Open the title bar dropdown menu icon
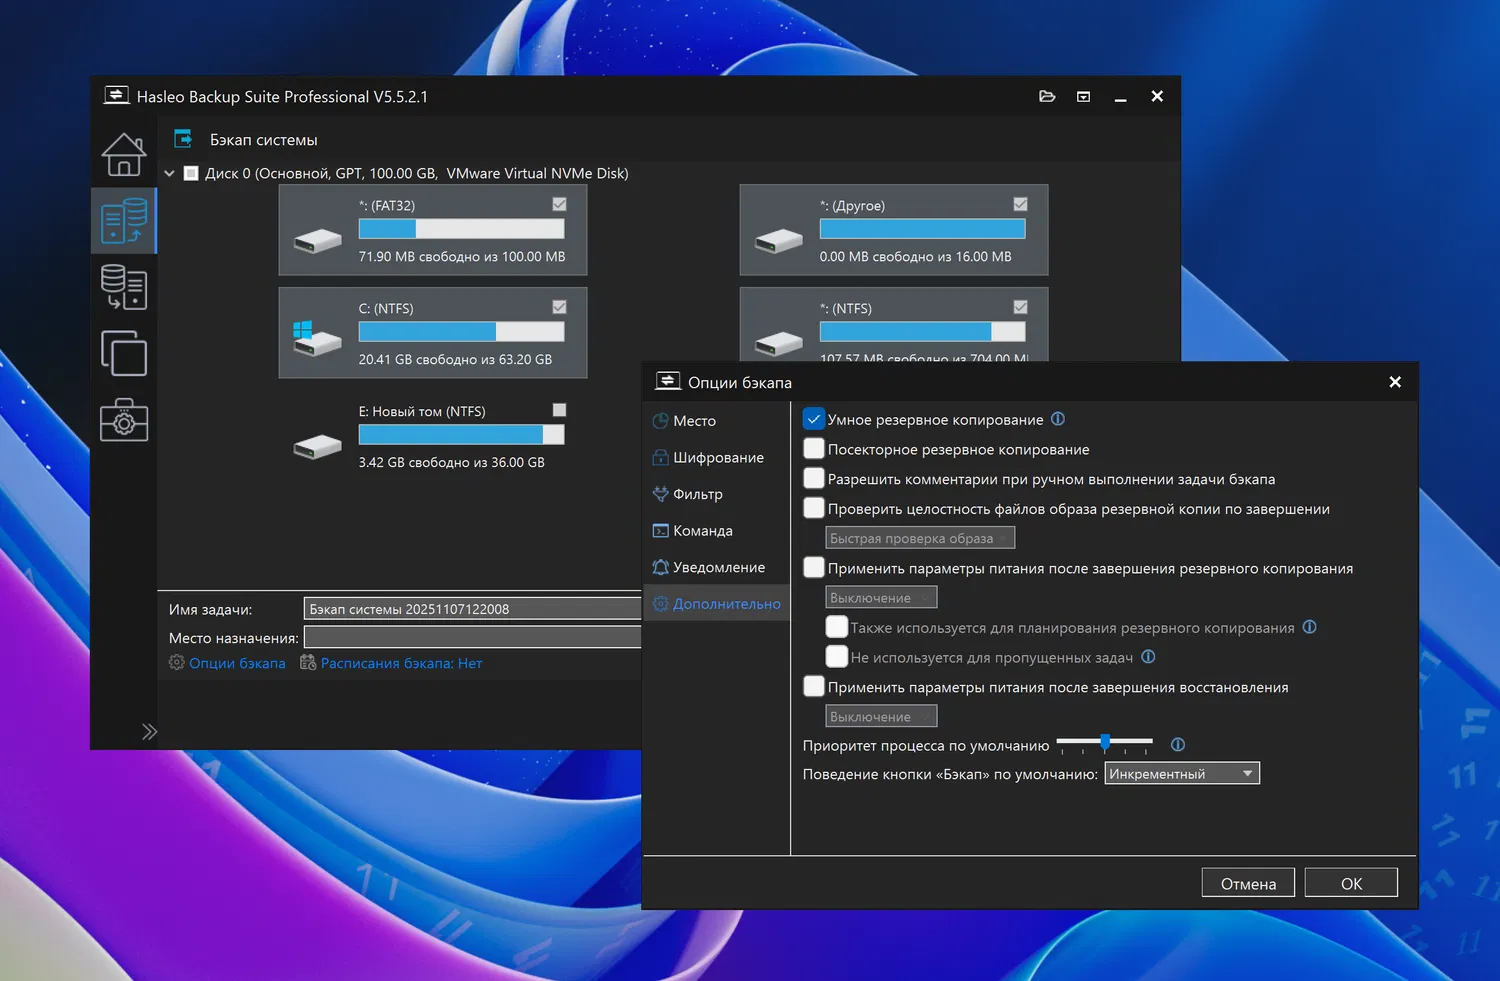Viewport: 1500px width, 981px height. pyautogui.click(x=1083, y=96)
